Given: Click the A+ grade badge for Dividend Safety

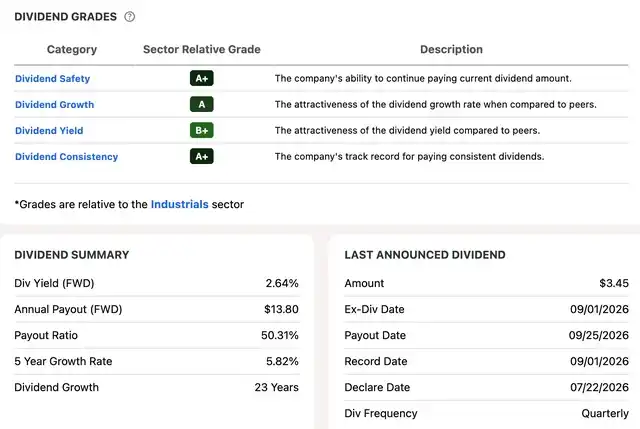Looking at the screenshot, I should (x=202, y=78).
